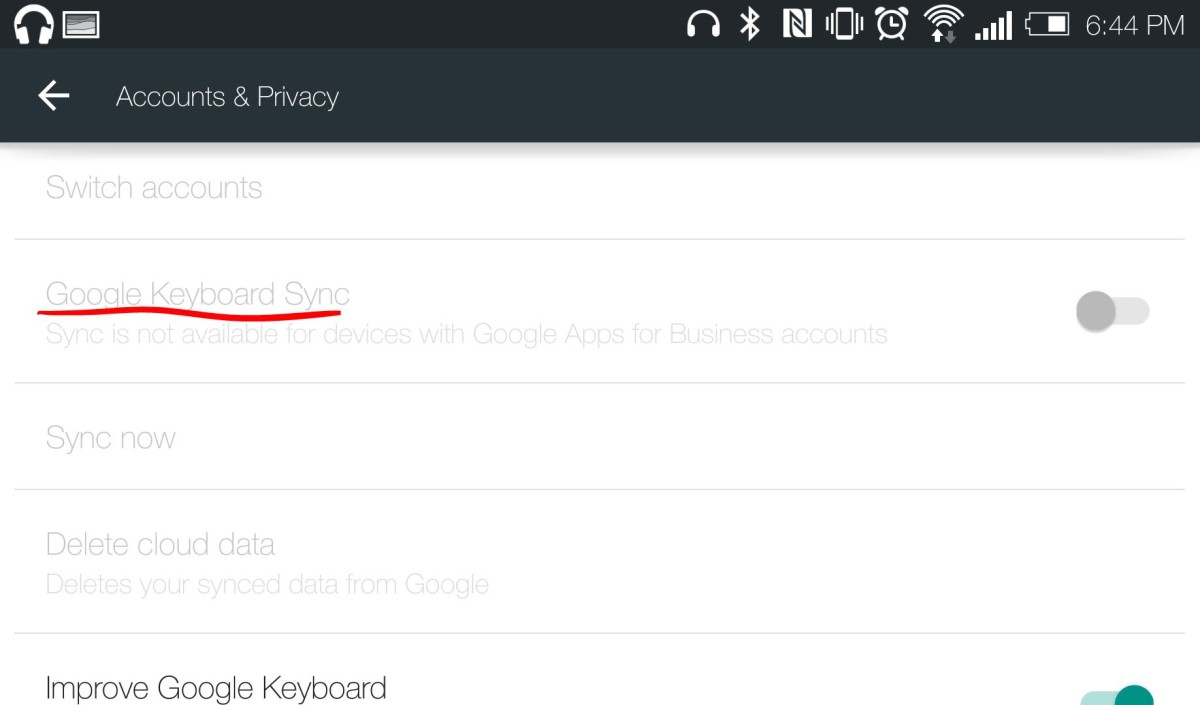1200x705 pixels.
Task: Tap the headset icon beside Bluetooth
Action: (x=703, y=24)
